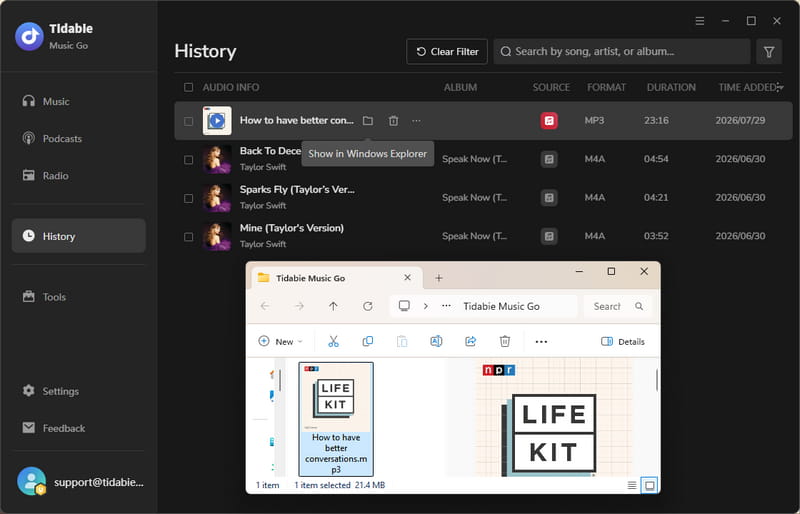The image size is (800, 514).
Task: Click LIFE KIT preview image
Action: coord(553,418)
